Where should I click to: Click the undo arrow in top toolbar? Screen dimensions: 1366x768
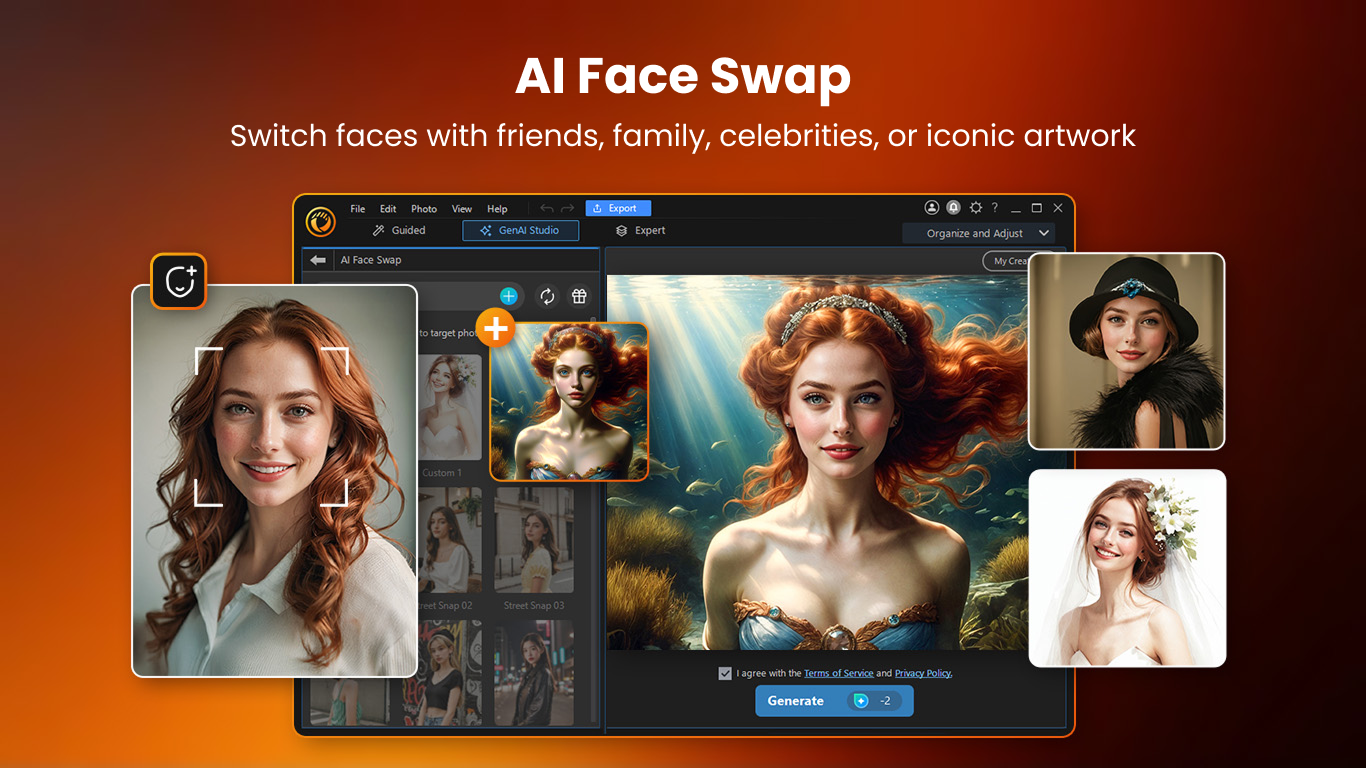pyautogui.click(x=547, y=208)
